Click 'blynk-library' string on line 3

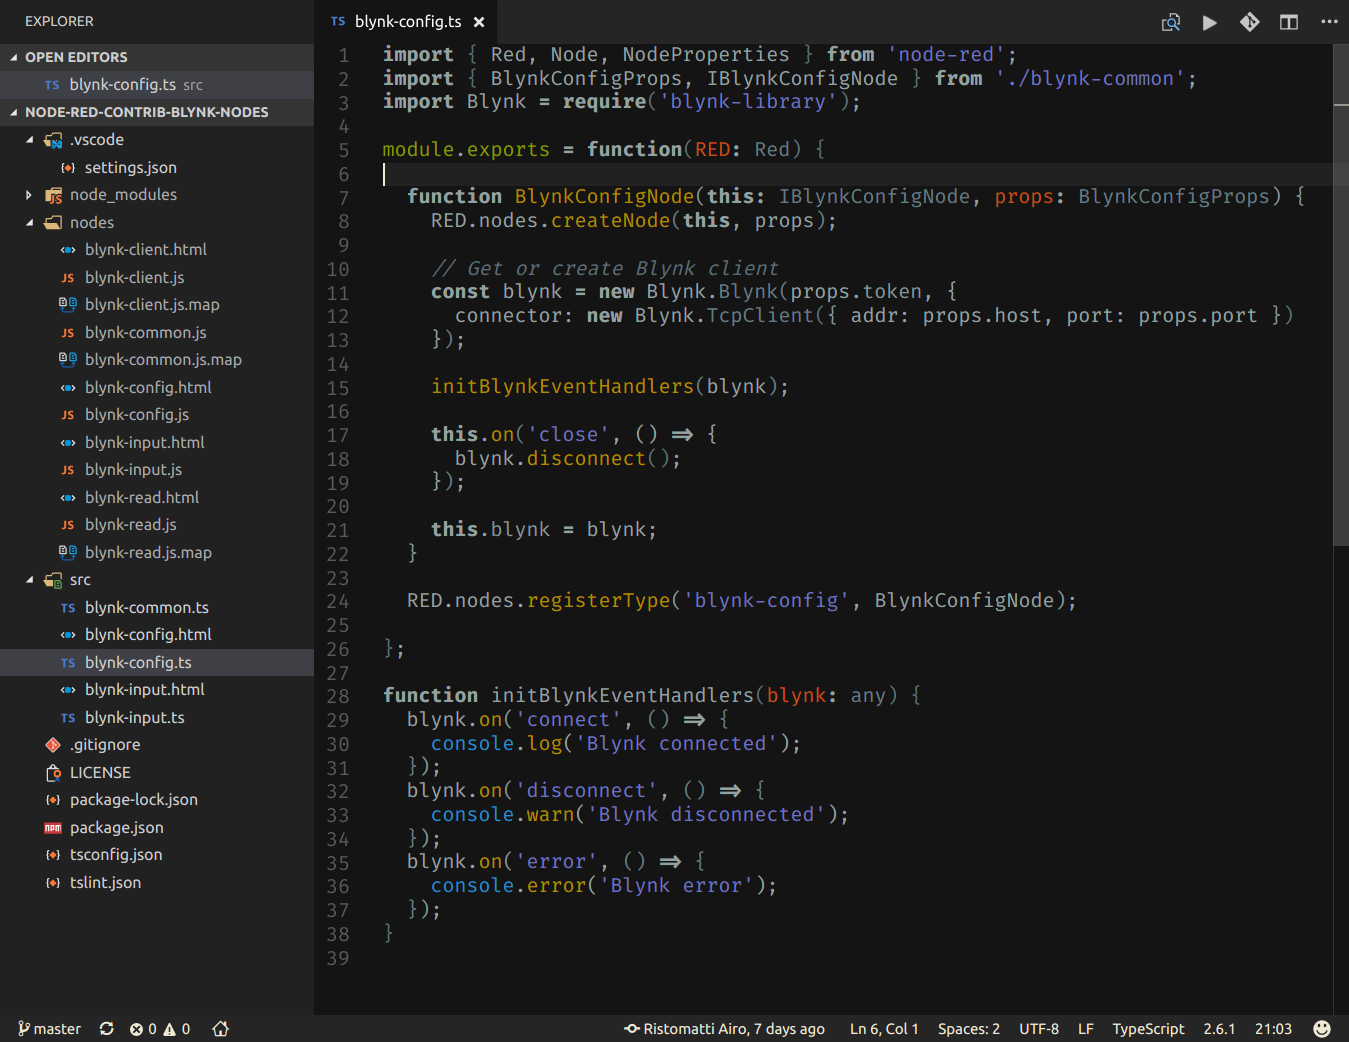click(x=748, y=102)
